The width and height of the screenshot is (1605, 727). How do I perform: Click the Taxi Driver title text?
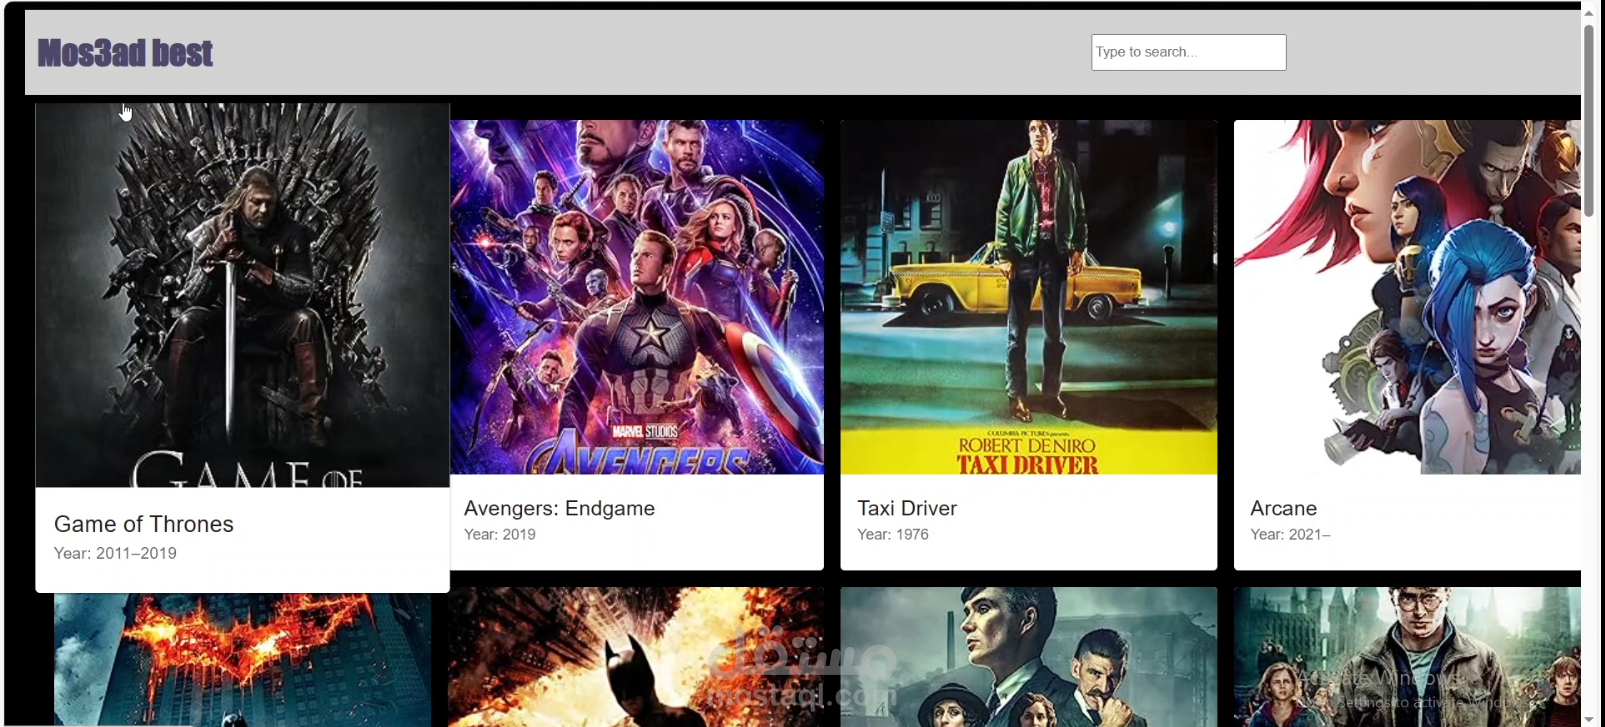[x=907, y=508]
